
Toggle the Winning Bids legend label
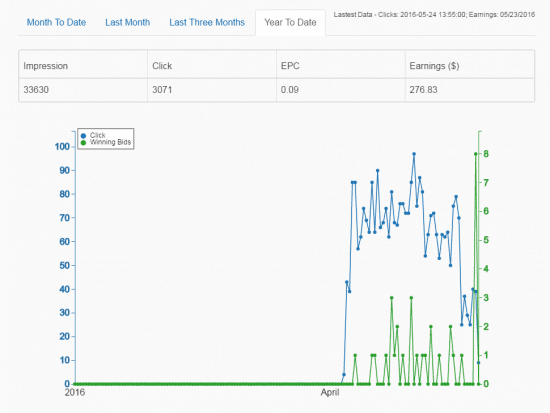pos(110,142)
